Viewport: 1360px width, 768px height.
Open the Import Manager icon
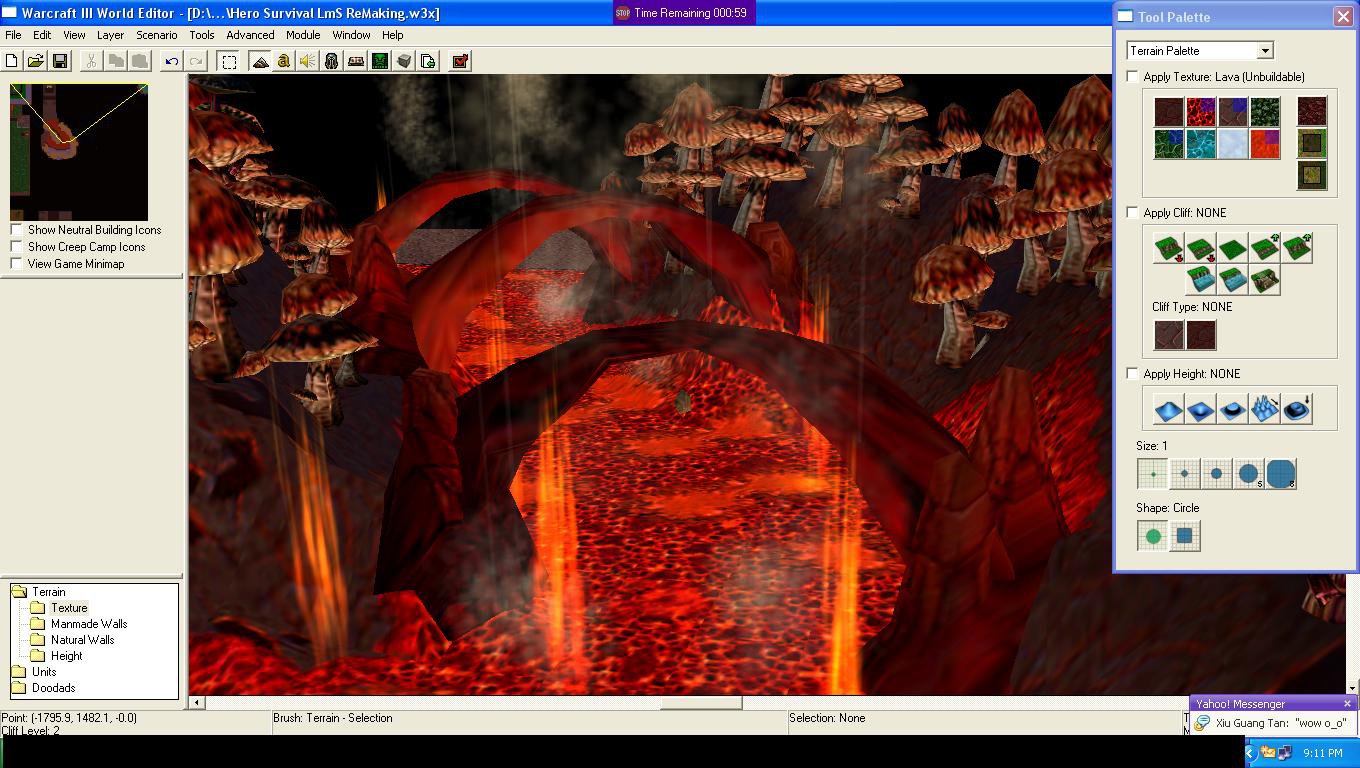click(x=428, y=61)
